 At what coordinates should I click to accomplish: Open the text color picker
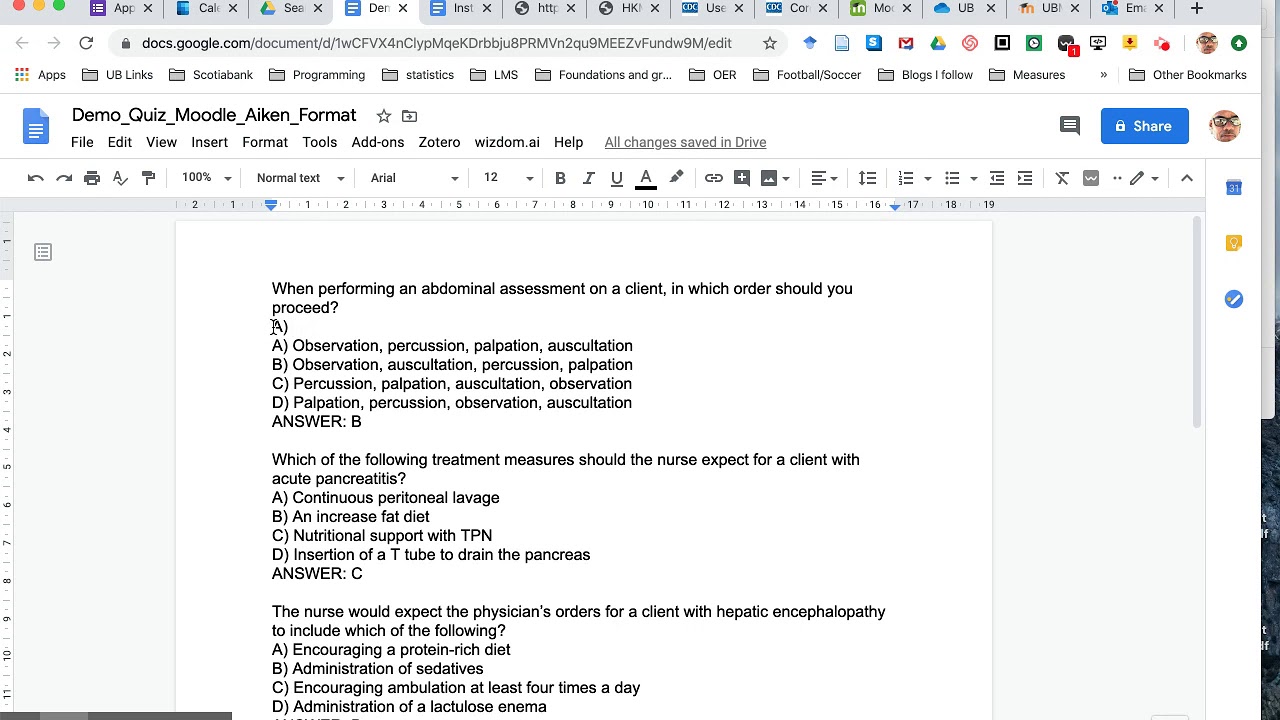[646, 178]
